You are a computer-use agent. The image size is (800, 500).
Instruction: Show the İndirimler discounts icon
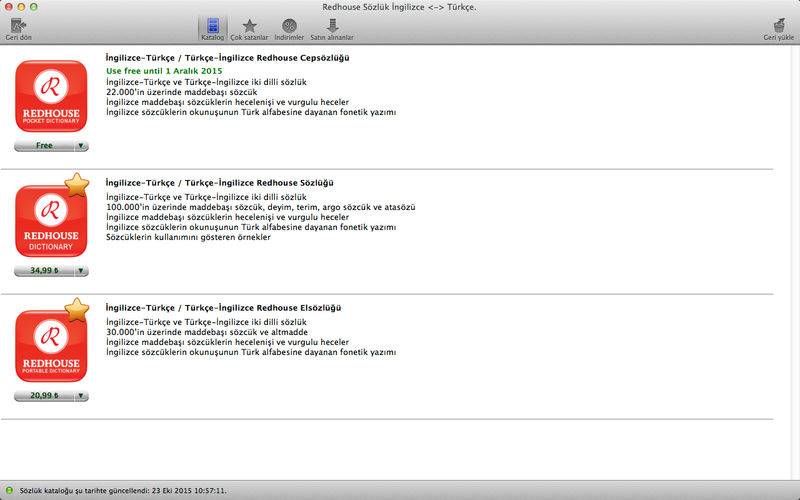[x=289, y=26]
